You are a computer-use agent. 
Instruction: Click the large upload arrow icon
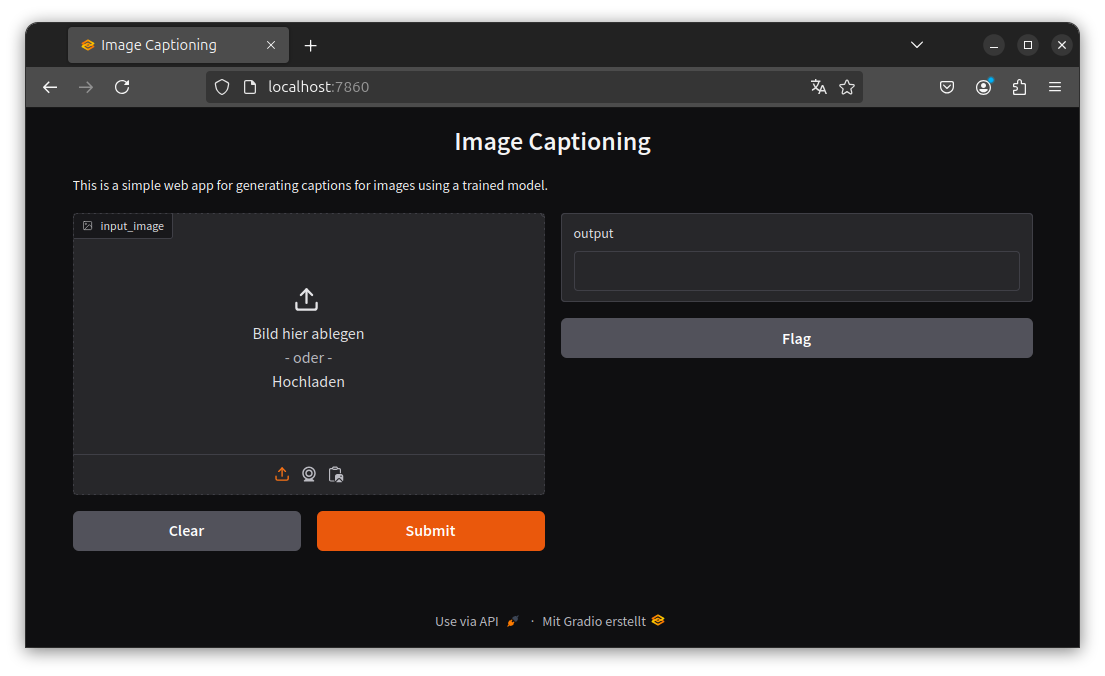tap(306, 299)
